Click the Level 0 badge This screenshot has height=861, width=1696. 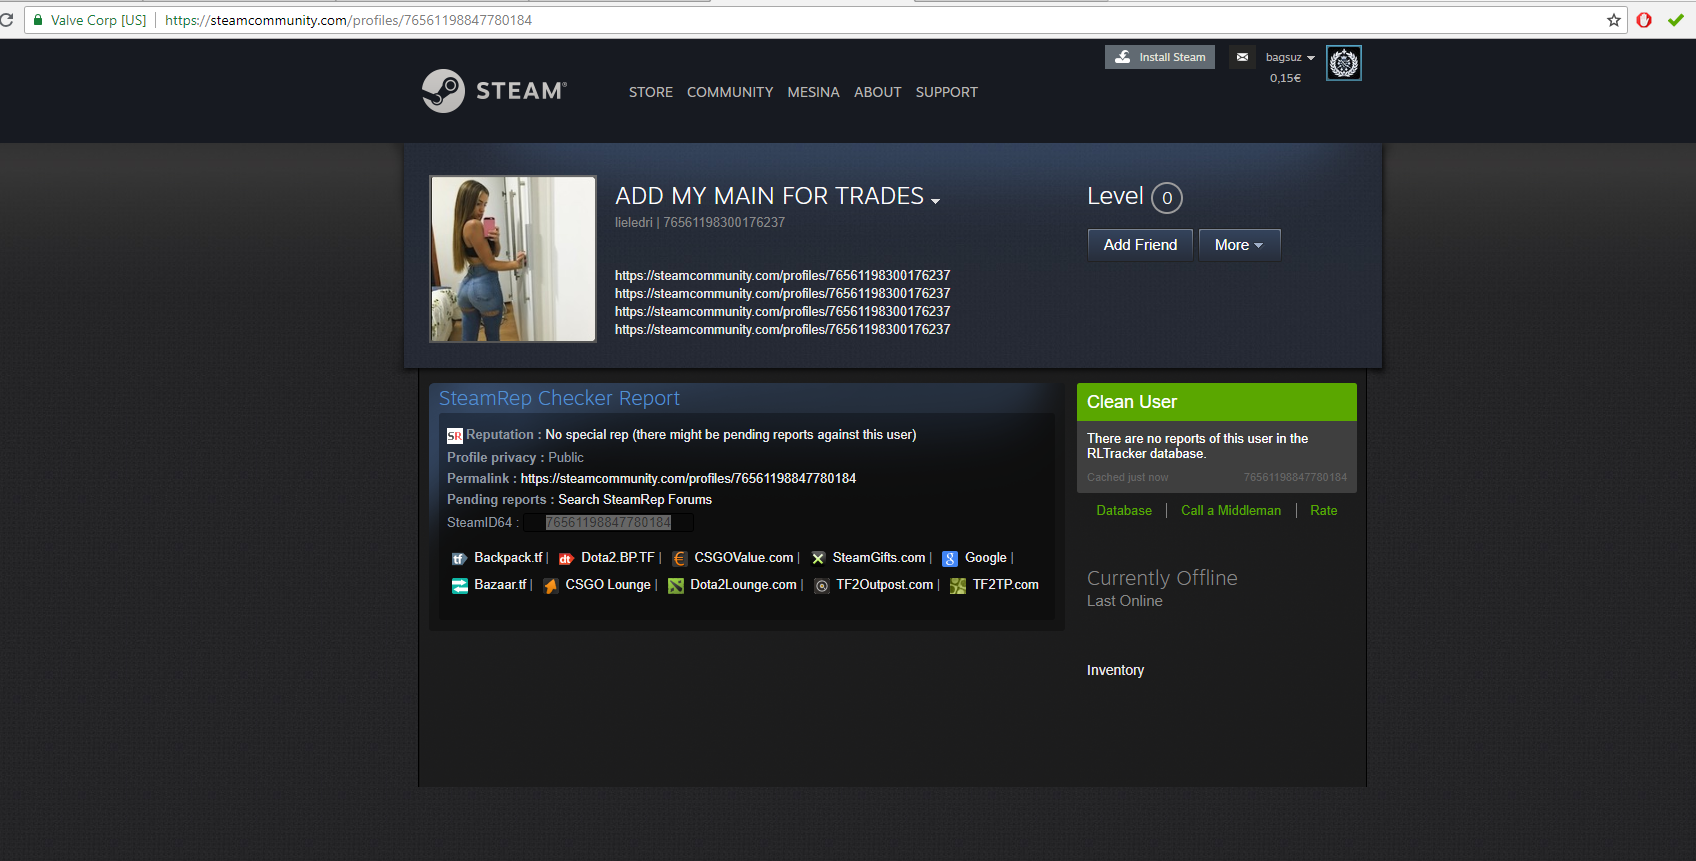(1166, 198)
